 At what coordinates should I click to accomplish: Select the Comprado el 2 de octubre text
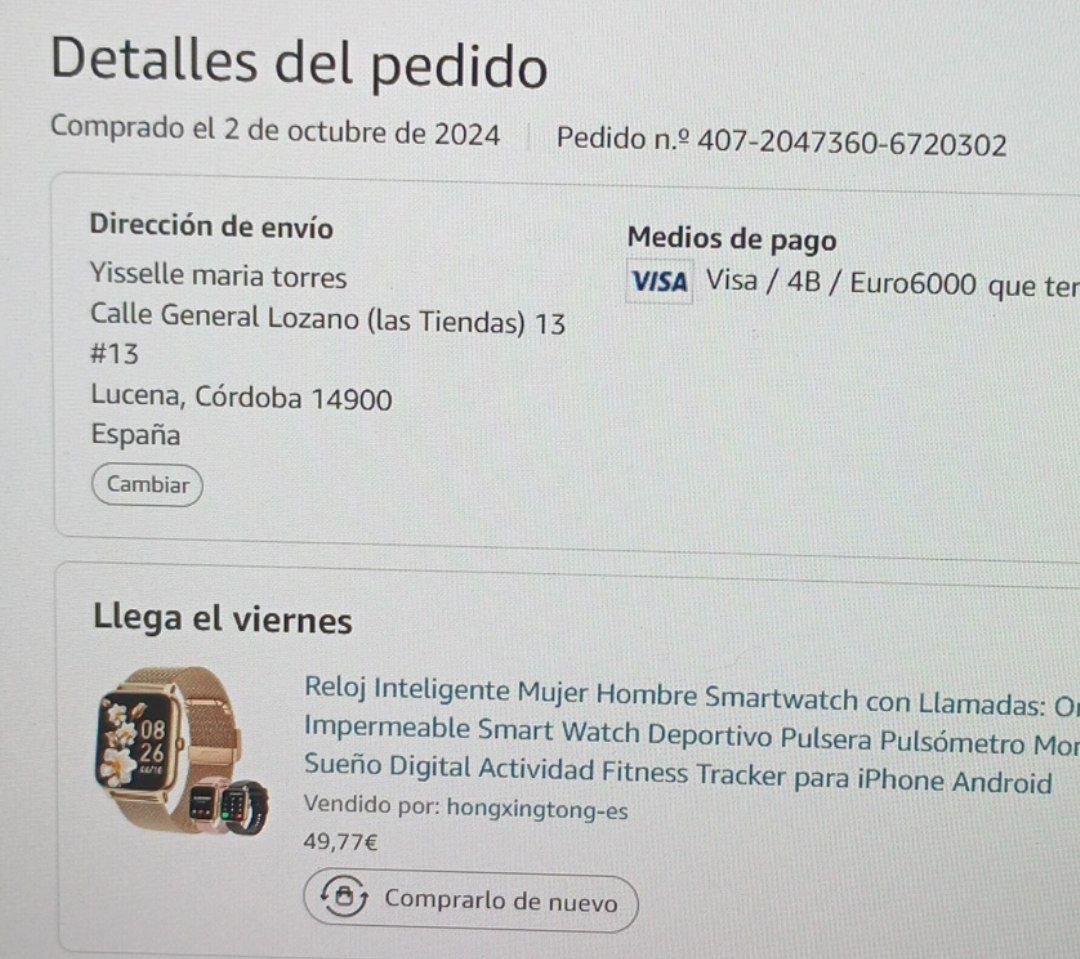pyautogui.click(x=275, y=131)
